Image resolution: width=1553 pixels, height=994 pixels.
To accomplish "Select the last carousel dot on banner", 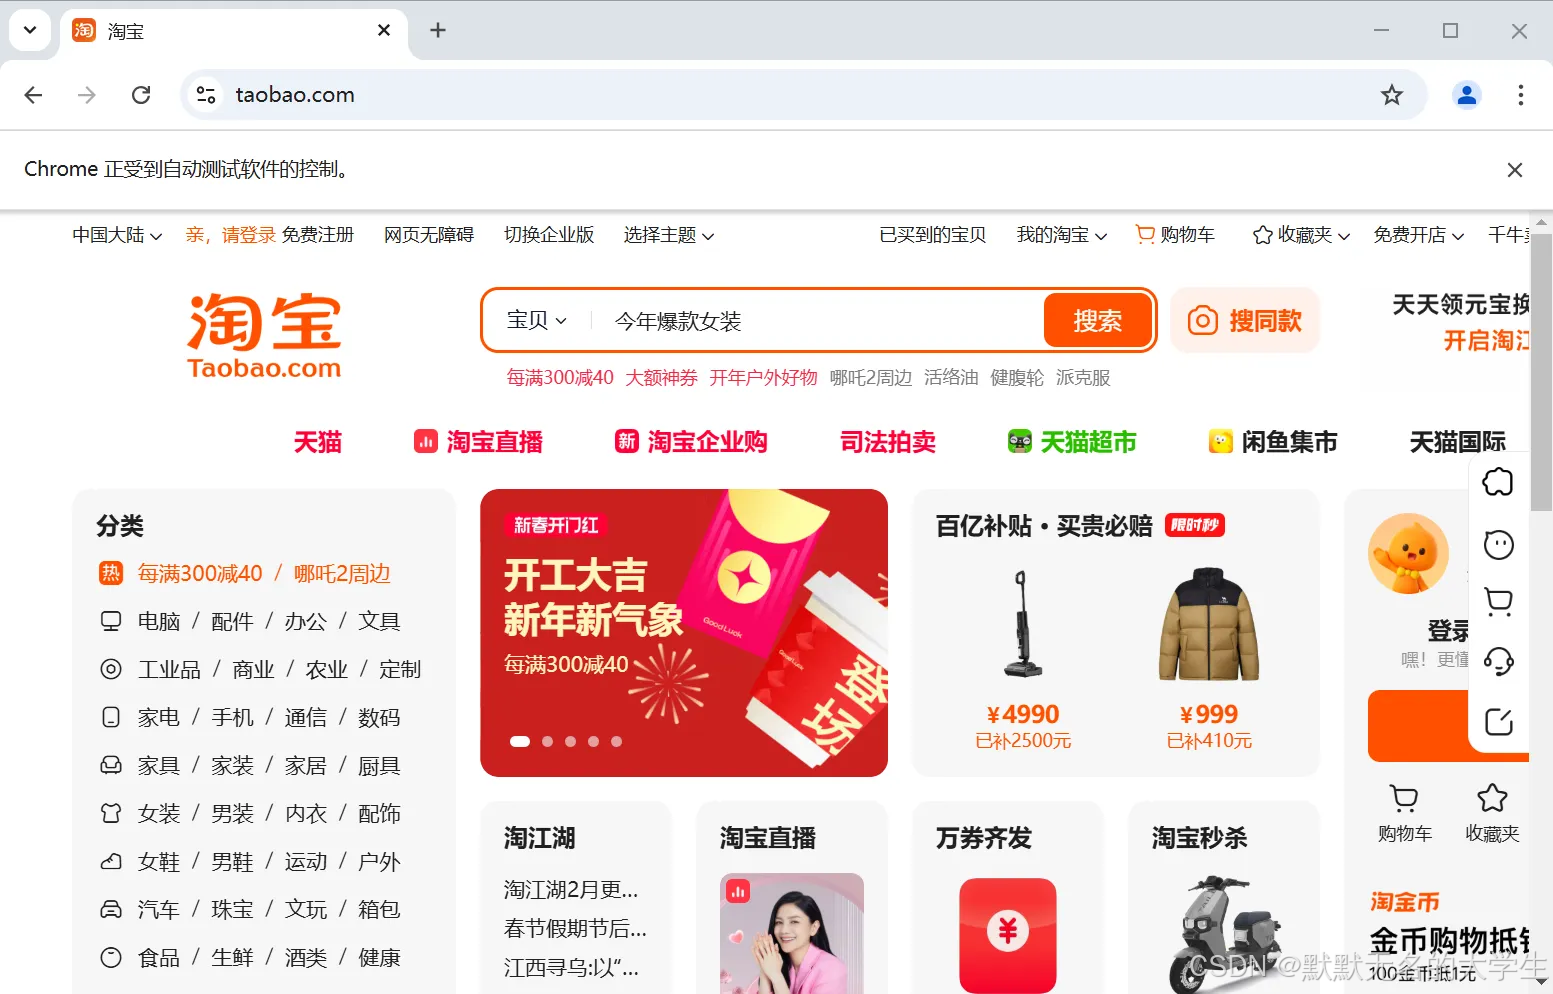I will (x=616, y=741).
